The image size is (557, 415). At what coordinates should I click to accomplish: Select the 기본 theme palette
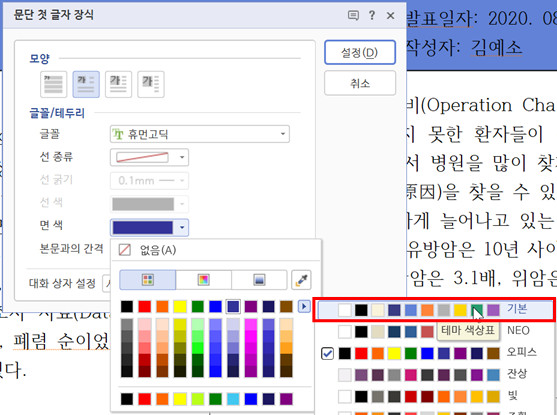(x=434, y=310)
